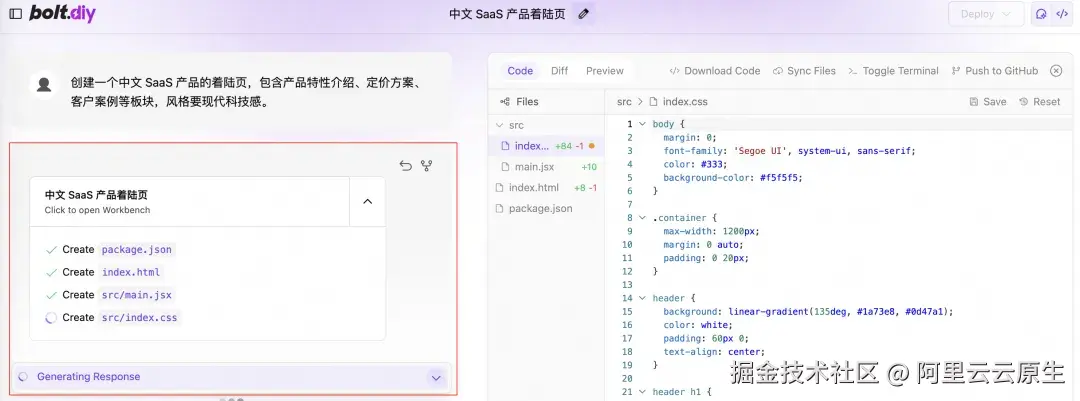Save the current file

pyautogui.click(x=988, y=101)
